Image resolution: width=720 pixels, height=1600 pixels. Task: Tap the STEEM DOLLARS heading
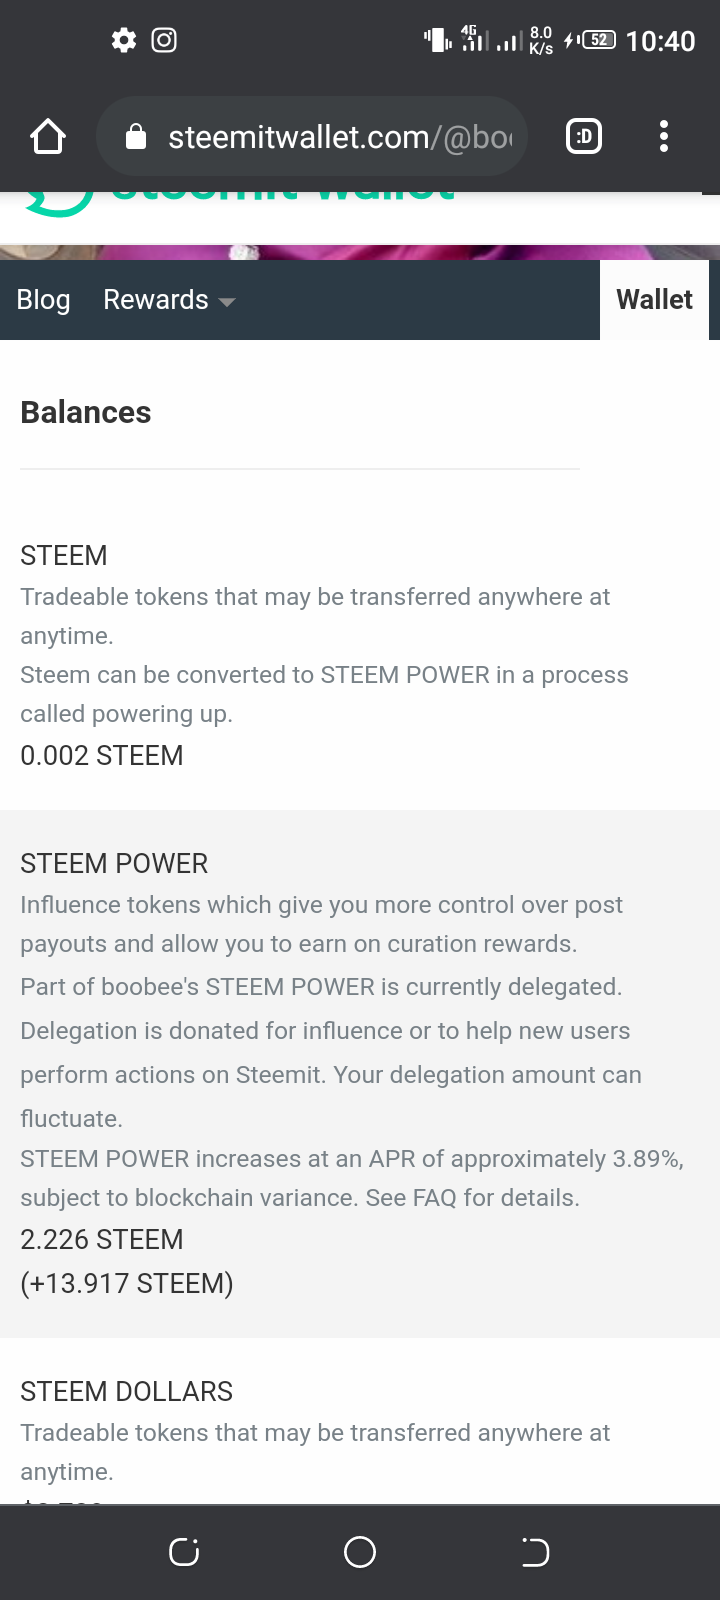pyautogui.click(x=126, y=1391)
